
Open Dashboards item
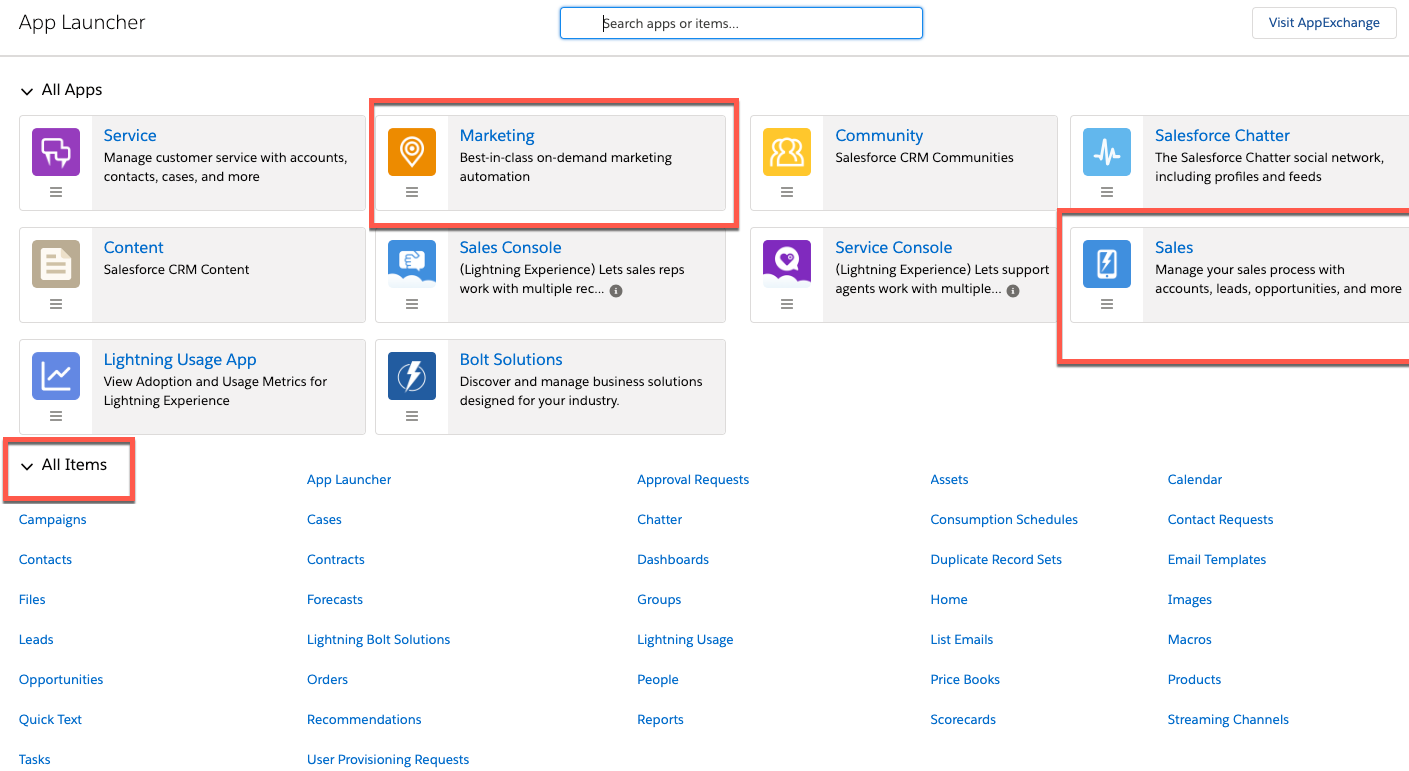tap(673, 560)
